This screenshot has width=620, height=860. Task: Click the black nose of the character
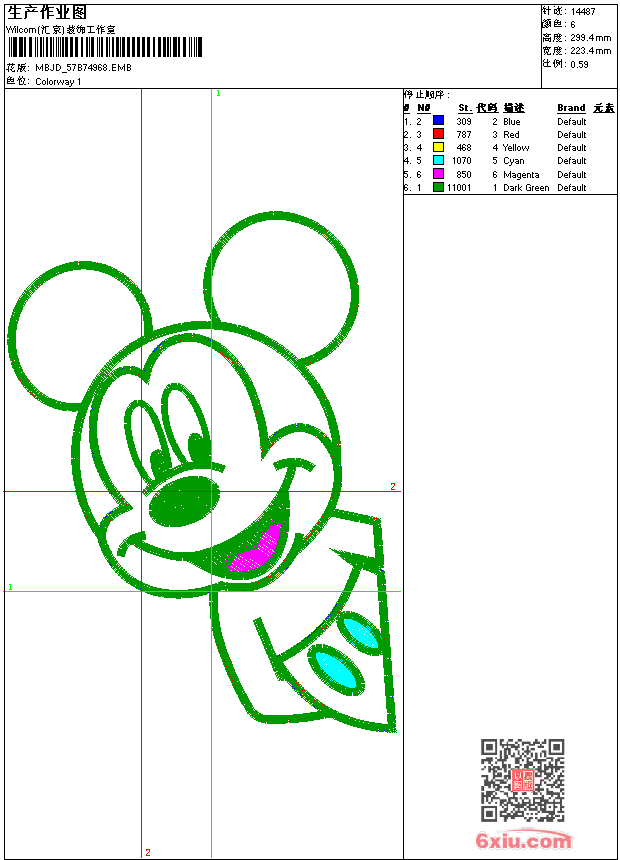click(x=184, y=501)
